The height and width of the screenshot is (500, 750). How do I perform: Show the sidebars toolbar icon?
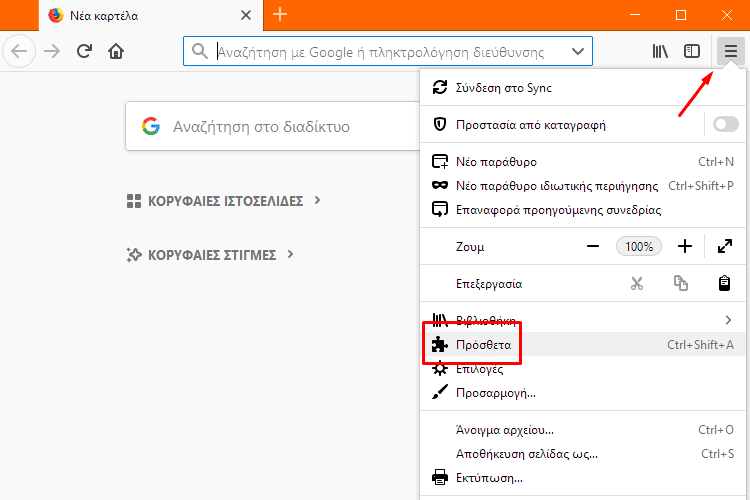692,51
